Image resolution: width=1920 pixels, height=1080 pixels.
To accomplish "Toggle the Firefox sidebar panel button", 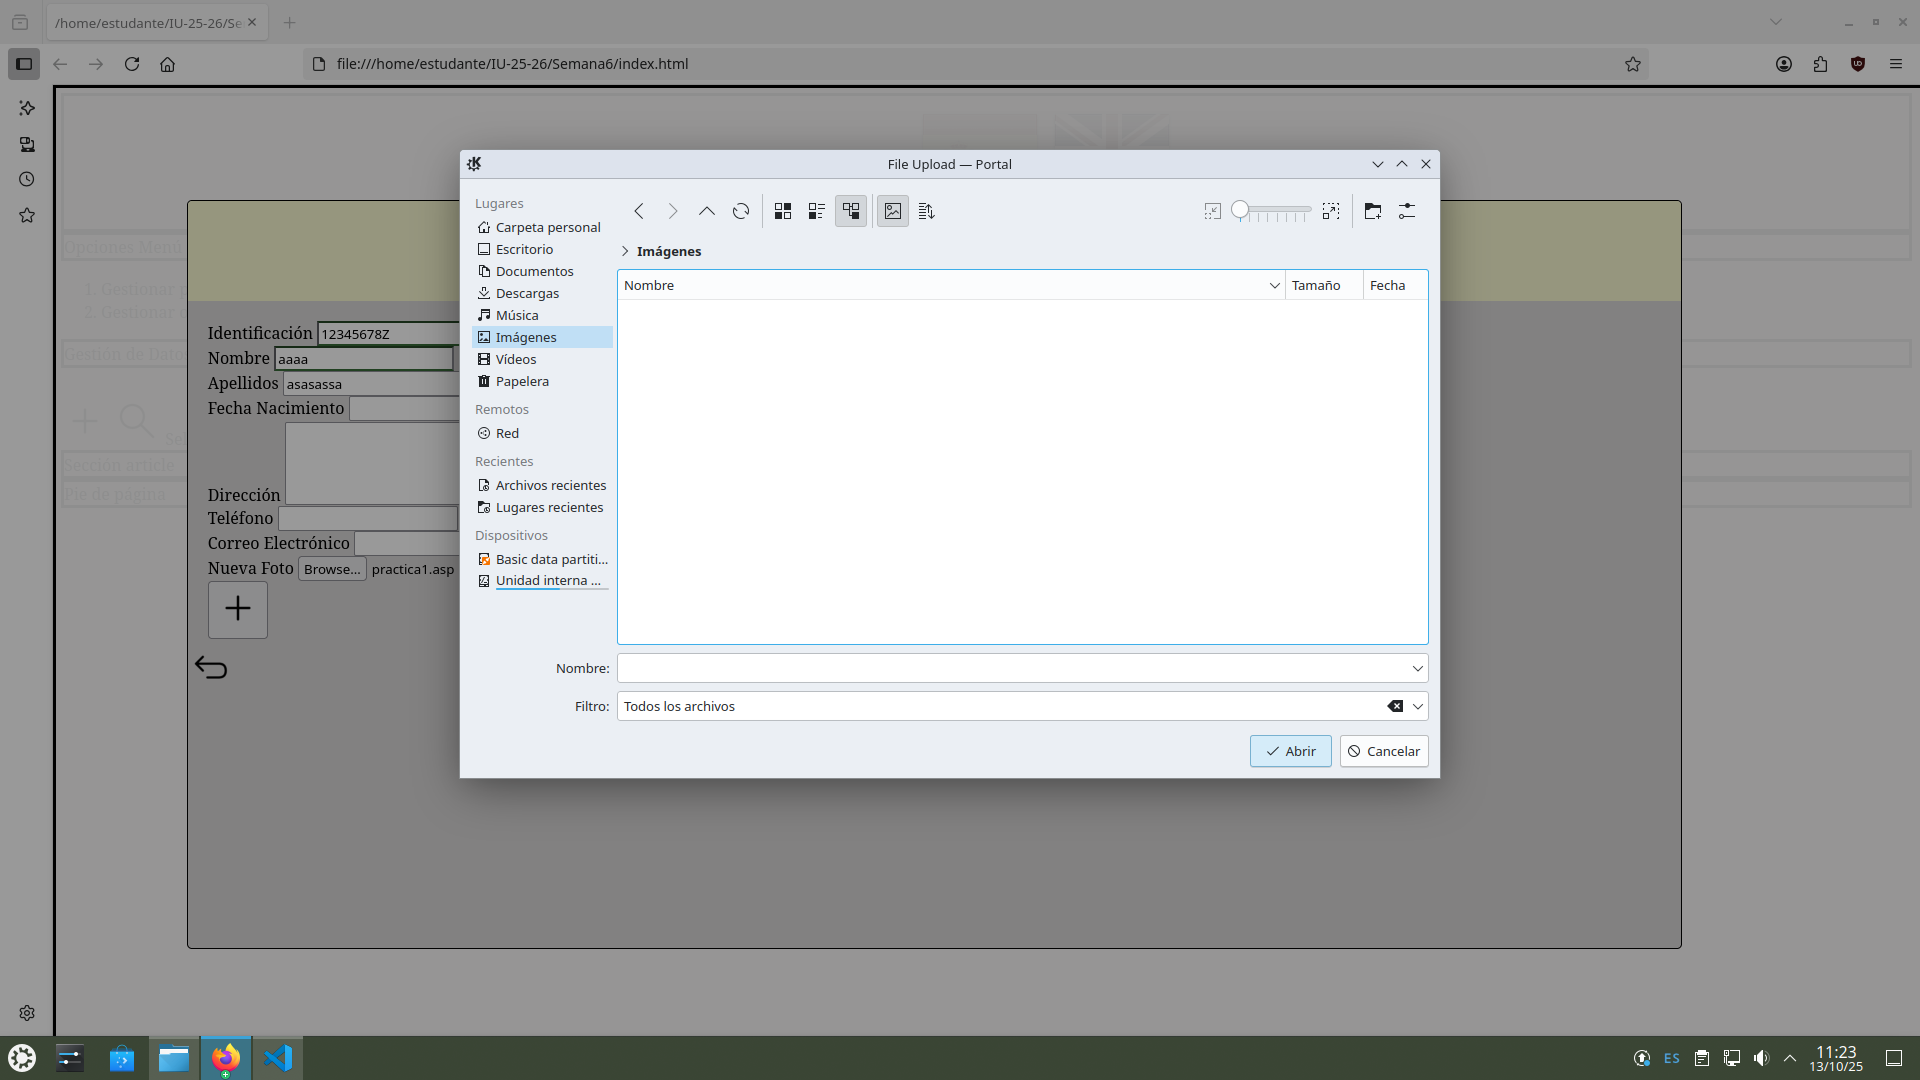I will 24,64.
